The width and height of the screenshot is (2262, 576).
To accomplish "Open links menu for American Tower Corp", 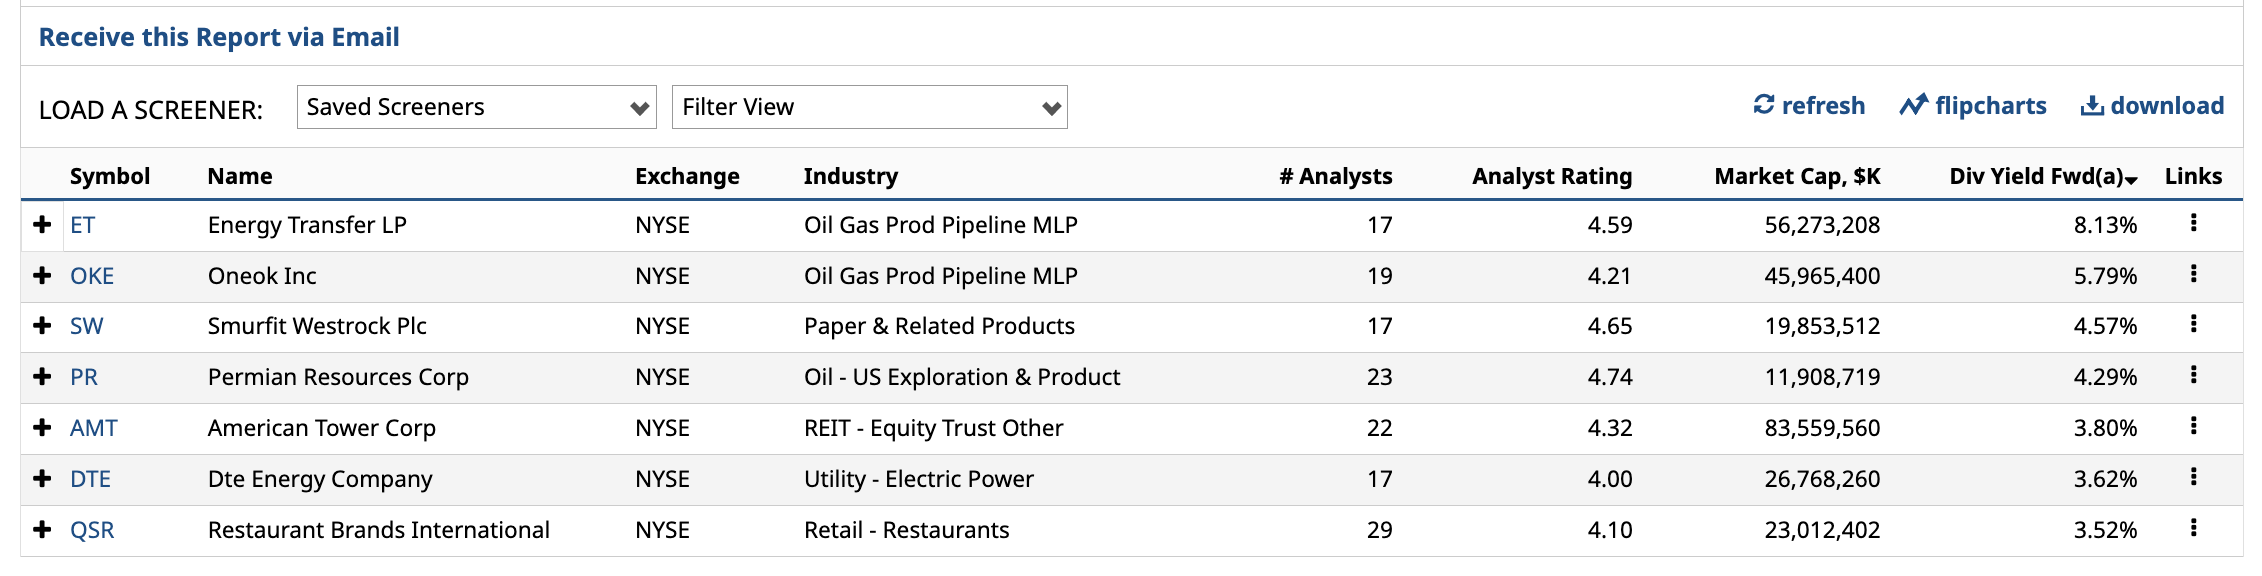I will [2193, 426].
